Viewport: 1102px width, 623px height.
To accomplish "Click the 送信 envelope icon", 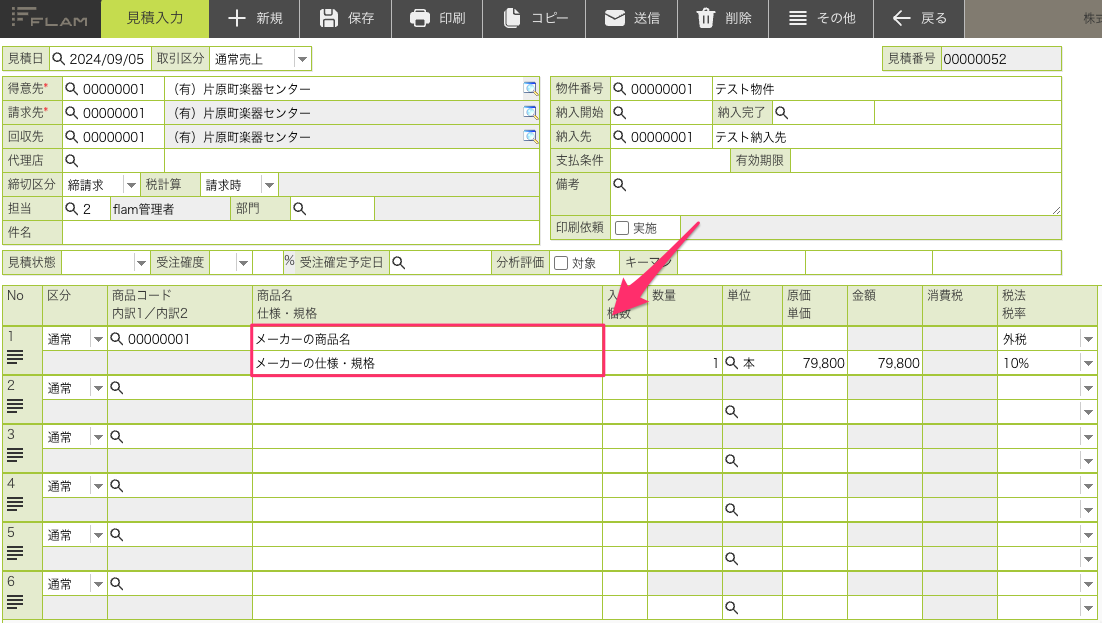I will (615, 18).
